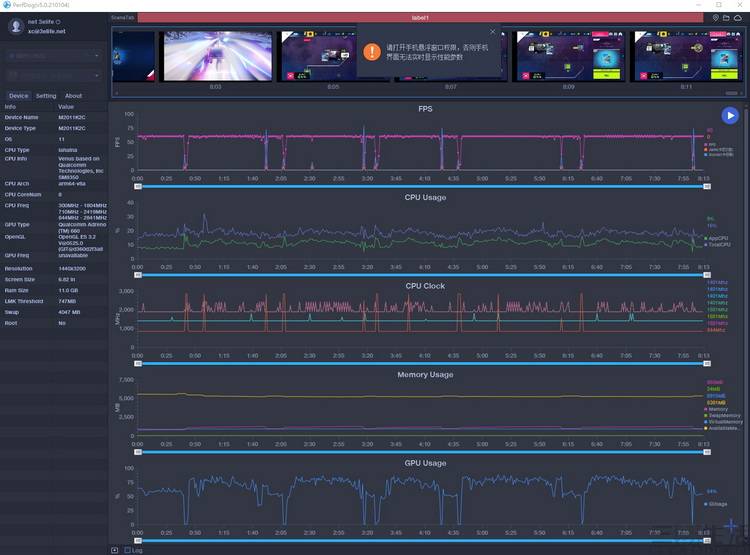Screen dimensions: 750x555
Task: Click the user avatar icon
Action: tap(15, 26)
